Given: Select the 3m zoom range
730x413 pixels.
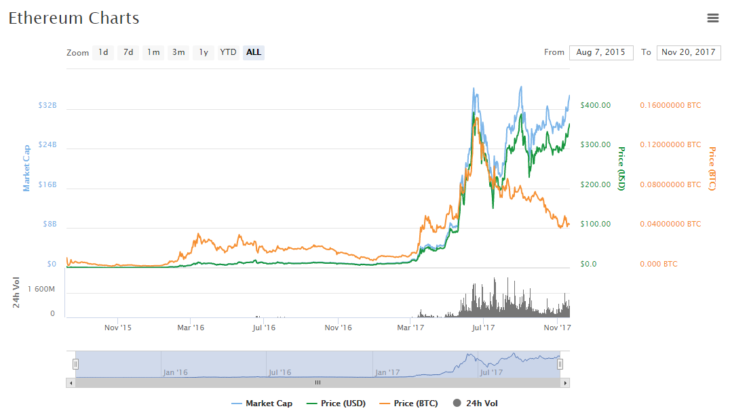Looking at the screenshot, I should tap(178, 52).
